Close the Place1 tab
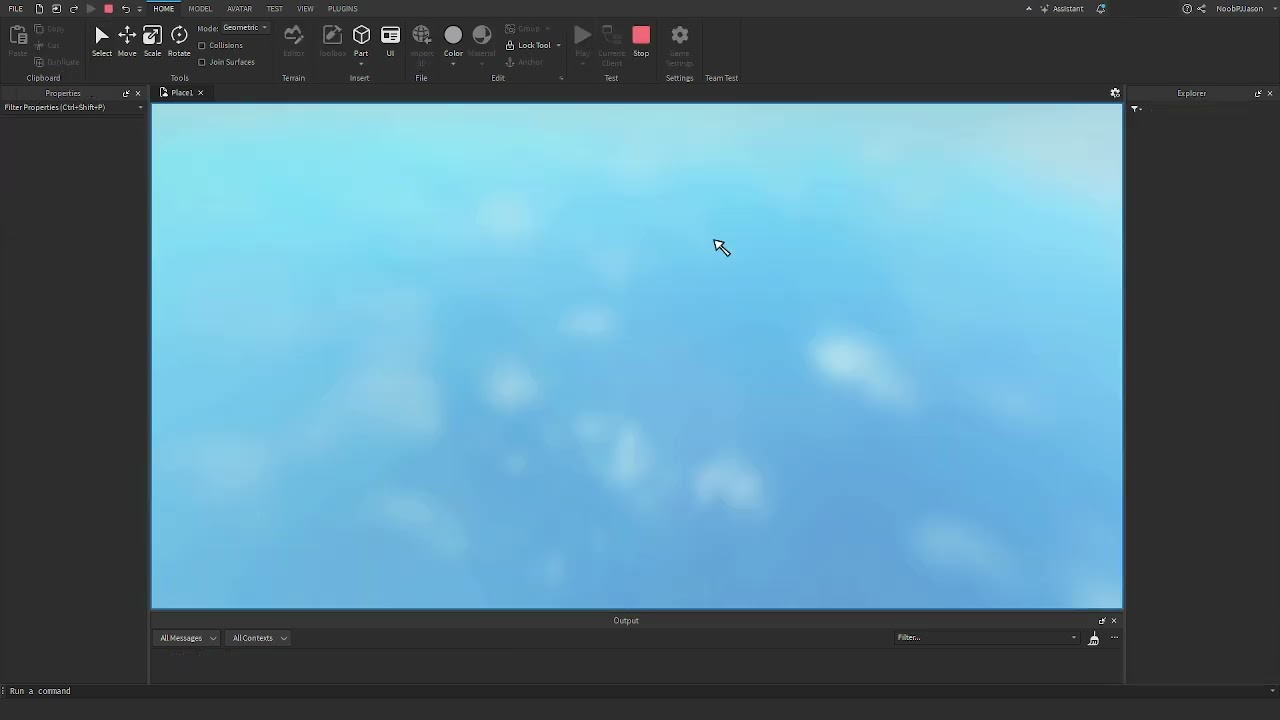The height and width of the screenshot is (720, 1280). (x=200, y=93)
